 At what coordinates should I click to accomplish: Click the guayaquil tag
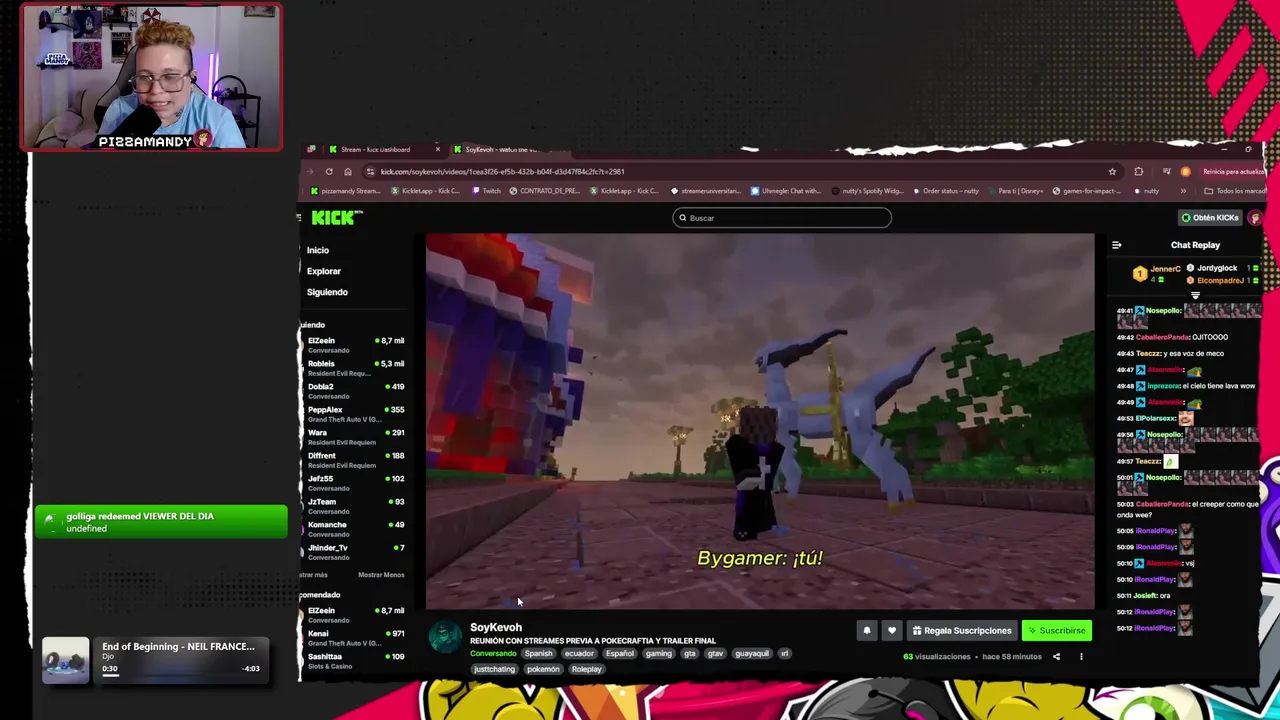tap(752, 654)
